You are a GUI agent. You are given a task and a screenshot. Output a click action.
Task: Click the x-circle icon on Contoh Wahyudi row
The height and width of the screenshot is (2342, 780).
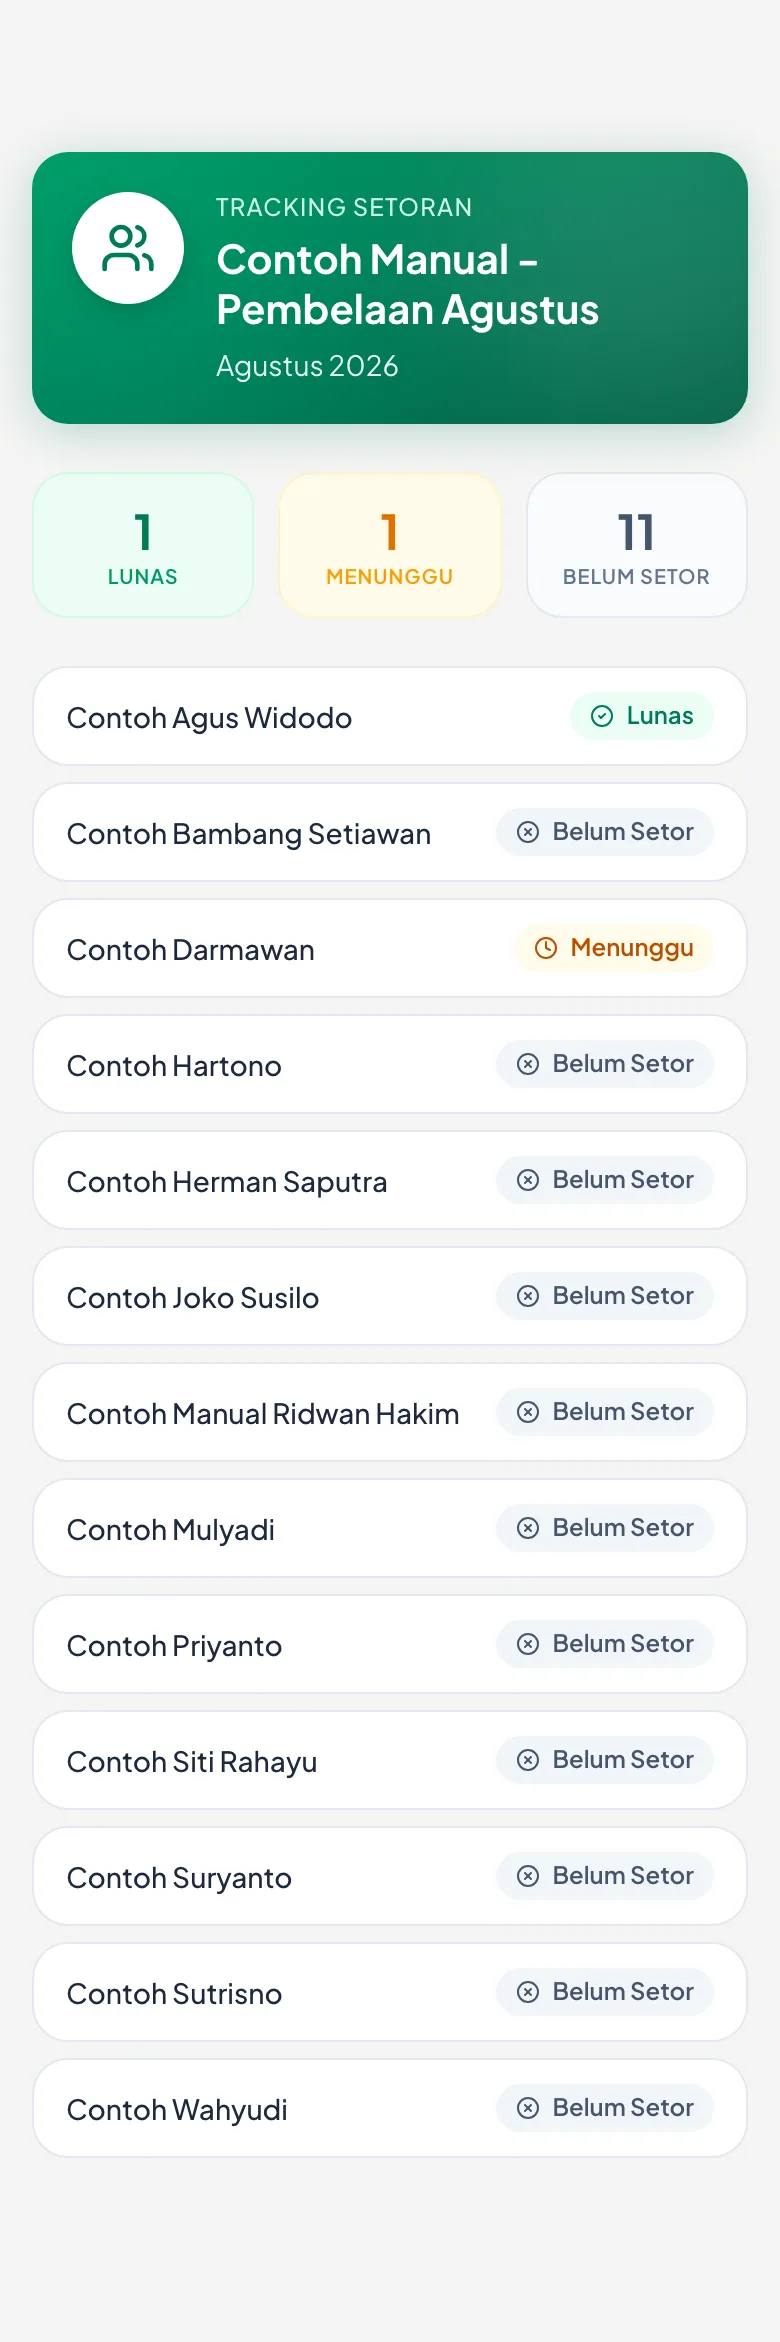click(x=528, y=2108)
